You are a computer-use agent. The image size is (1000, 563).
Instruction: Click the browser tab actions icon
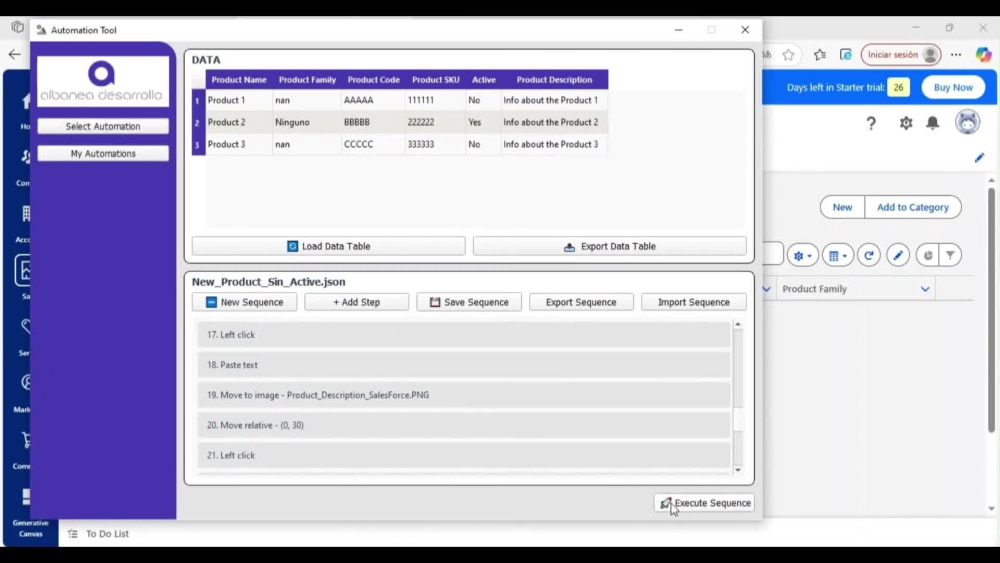pyautogui.click(x=17, y=27)
